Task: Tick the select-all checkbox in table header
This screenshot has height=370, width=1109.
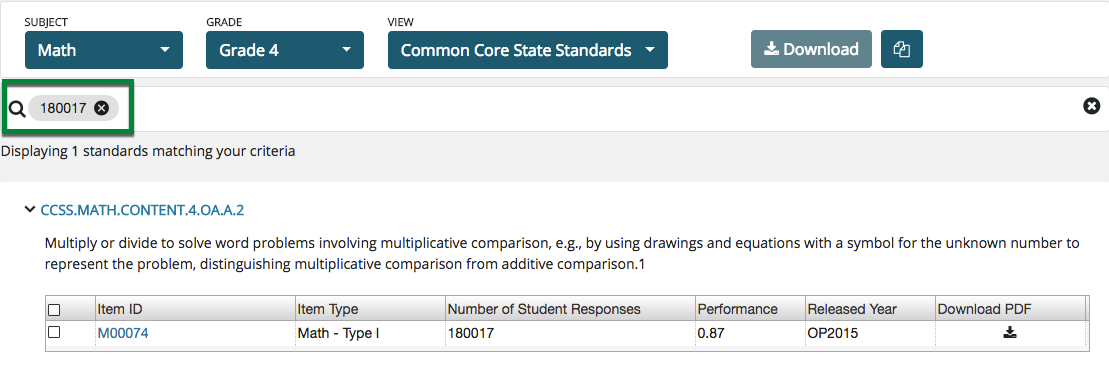Action: (54, 310)
